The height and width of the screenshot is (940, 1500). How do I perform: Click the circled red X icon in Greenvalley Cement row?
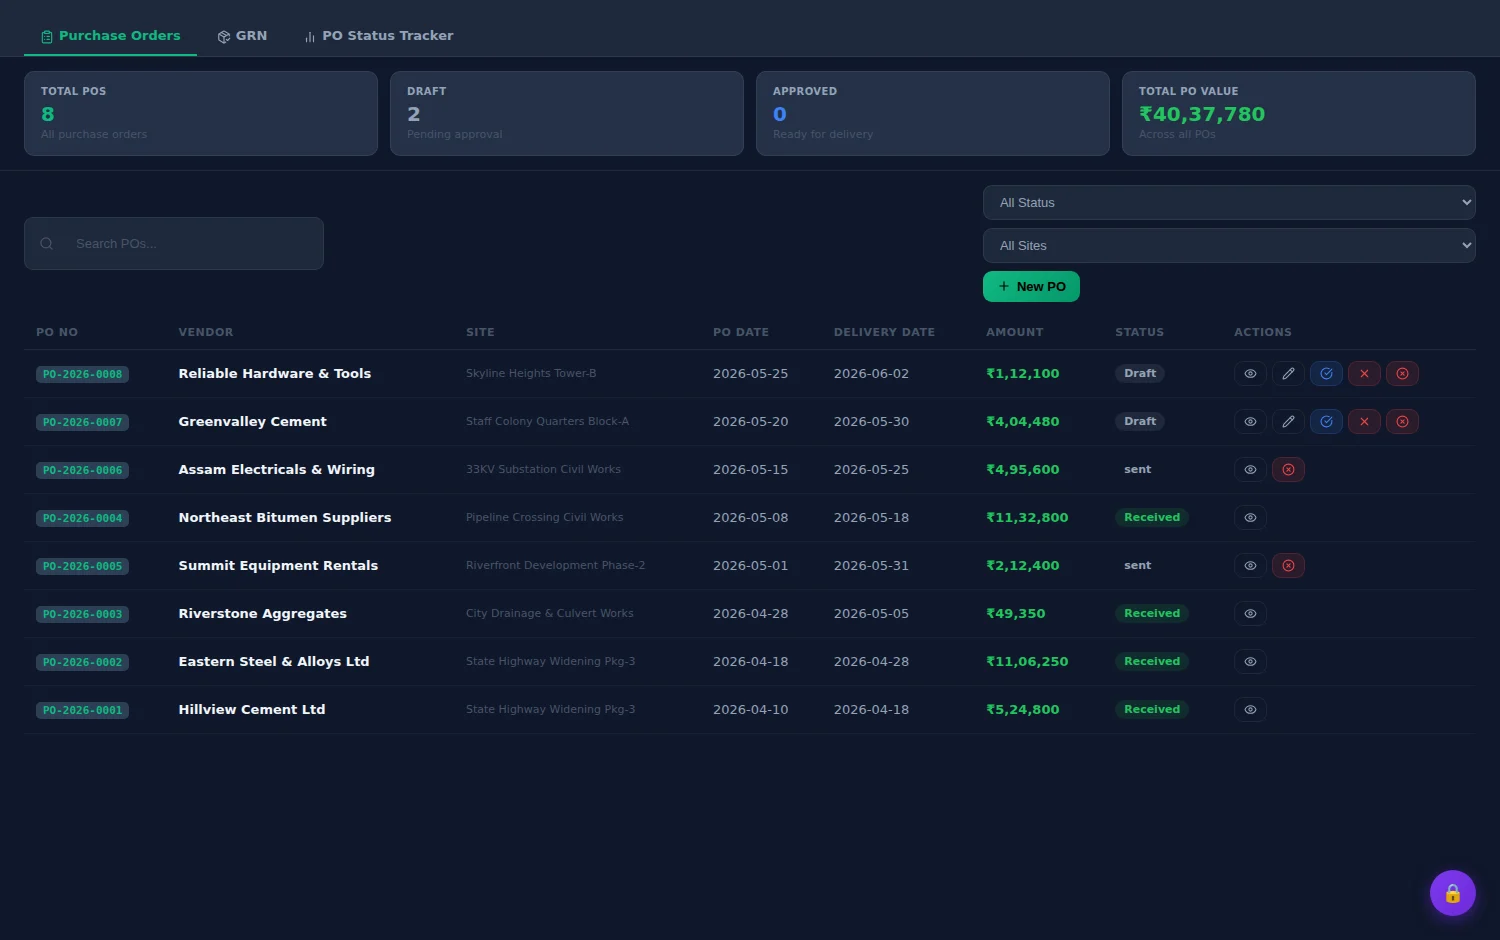coord(1402,421)
